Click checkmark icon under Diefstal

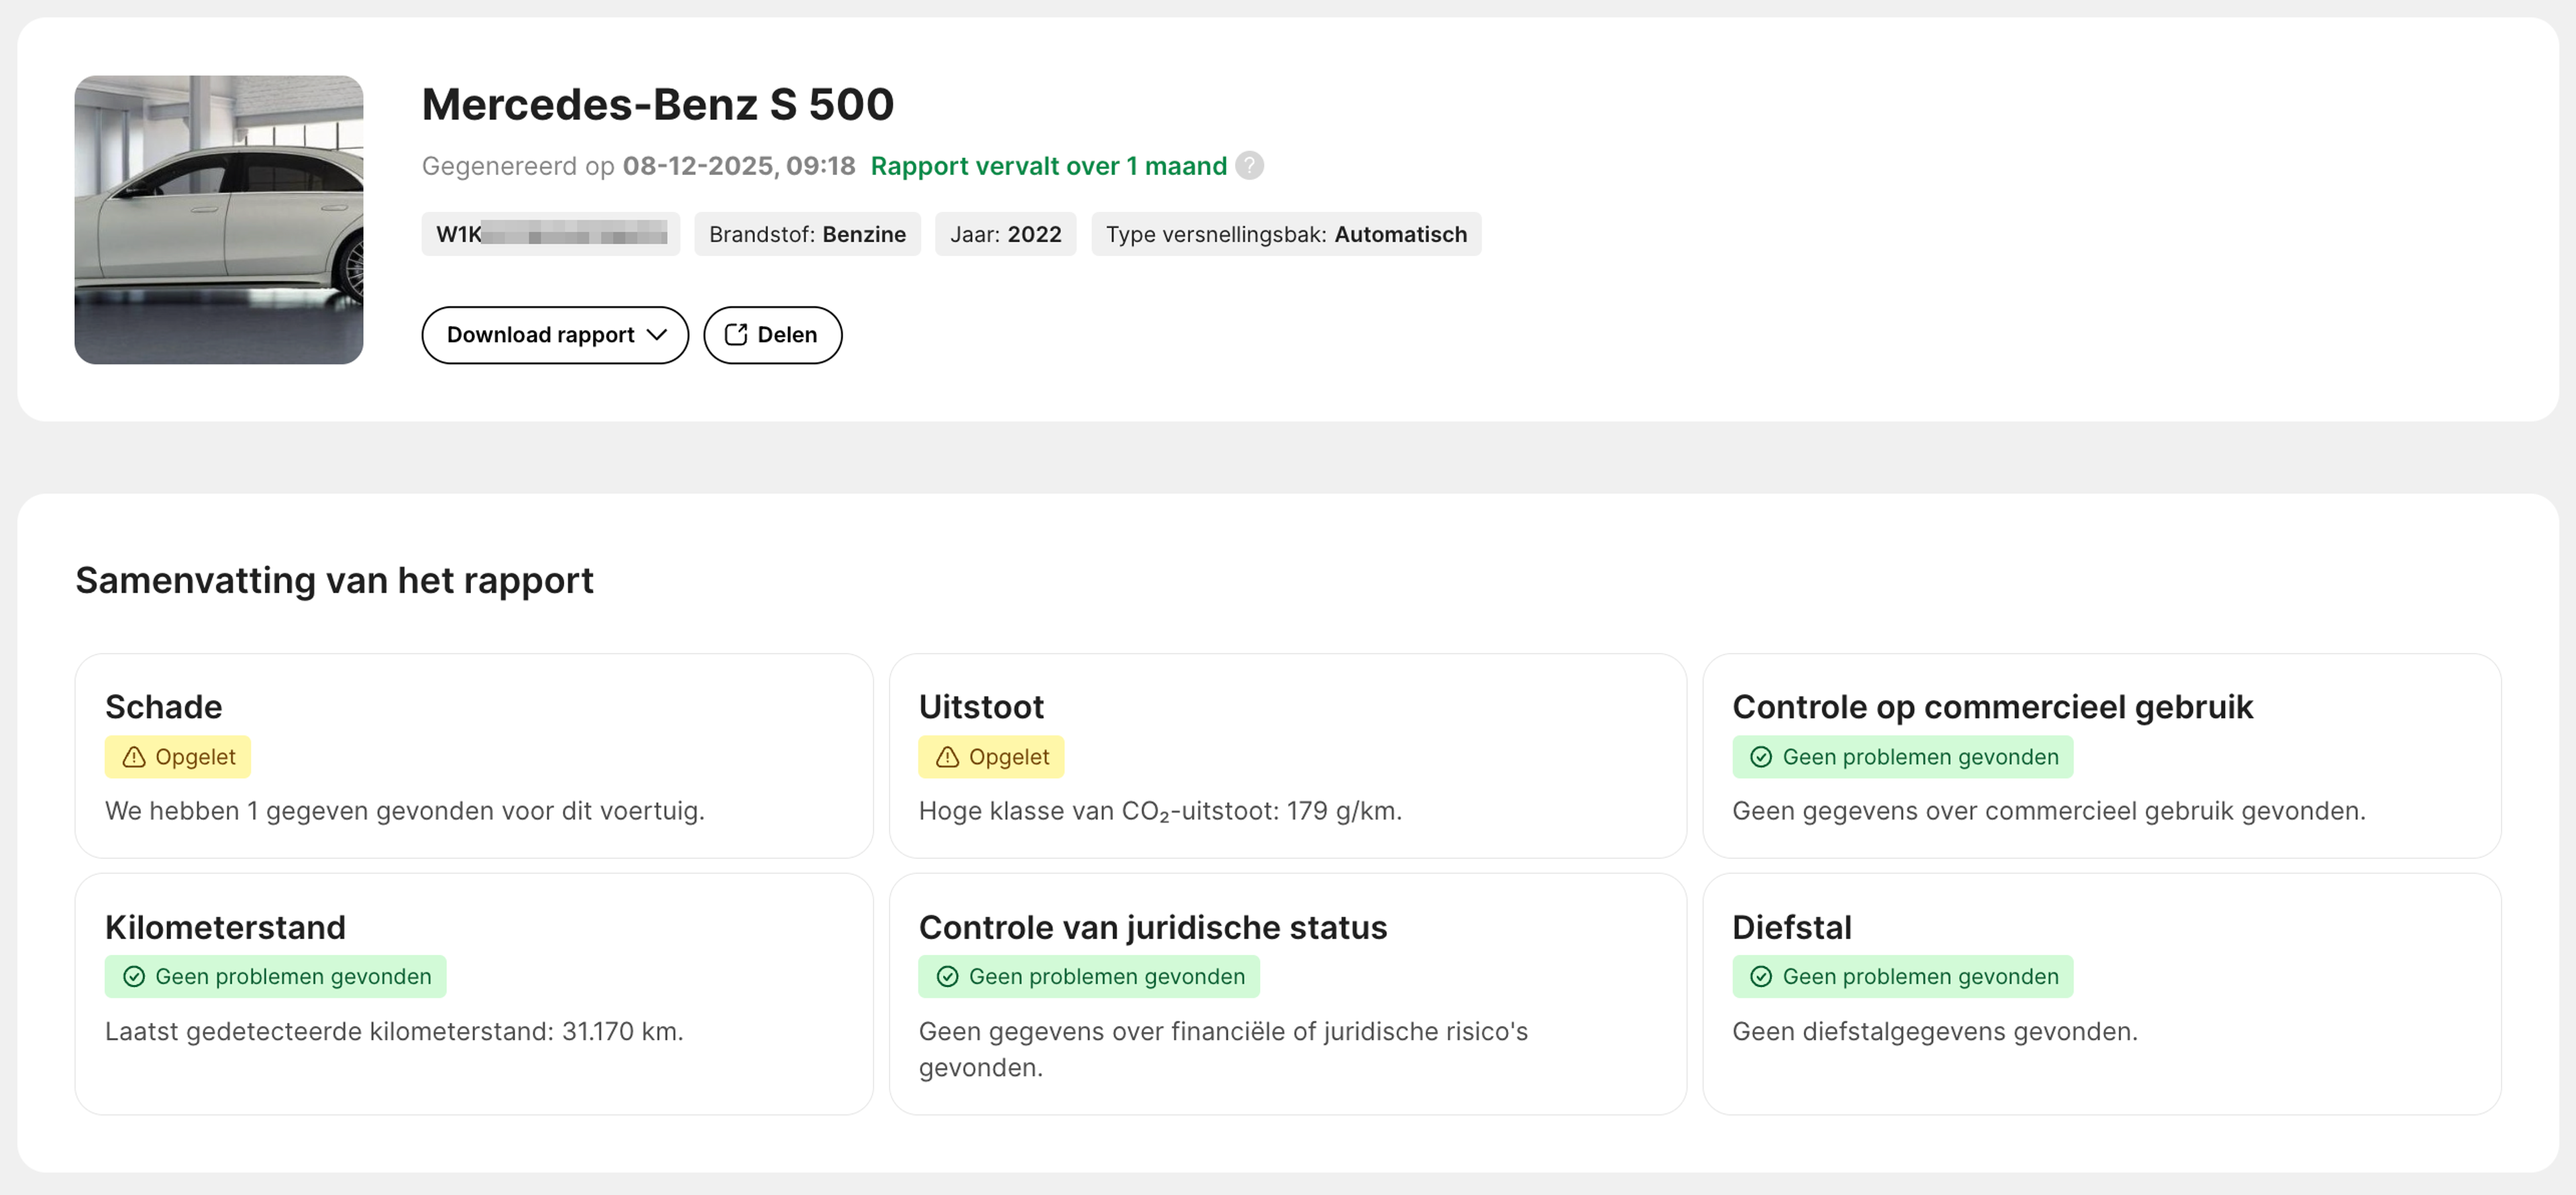(x=1761, y=976)
